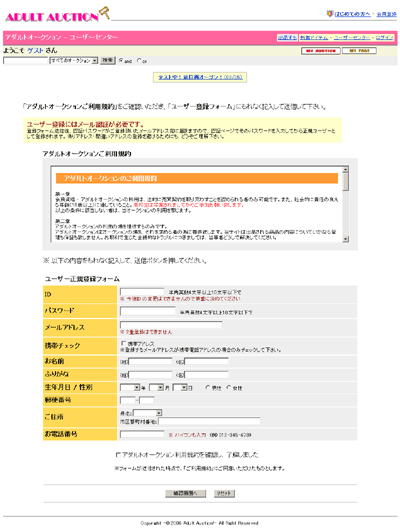Focus the お名前 surname field
The image size is (400, 528).
pos(150,361)
